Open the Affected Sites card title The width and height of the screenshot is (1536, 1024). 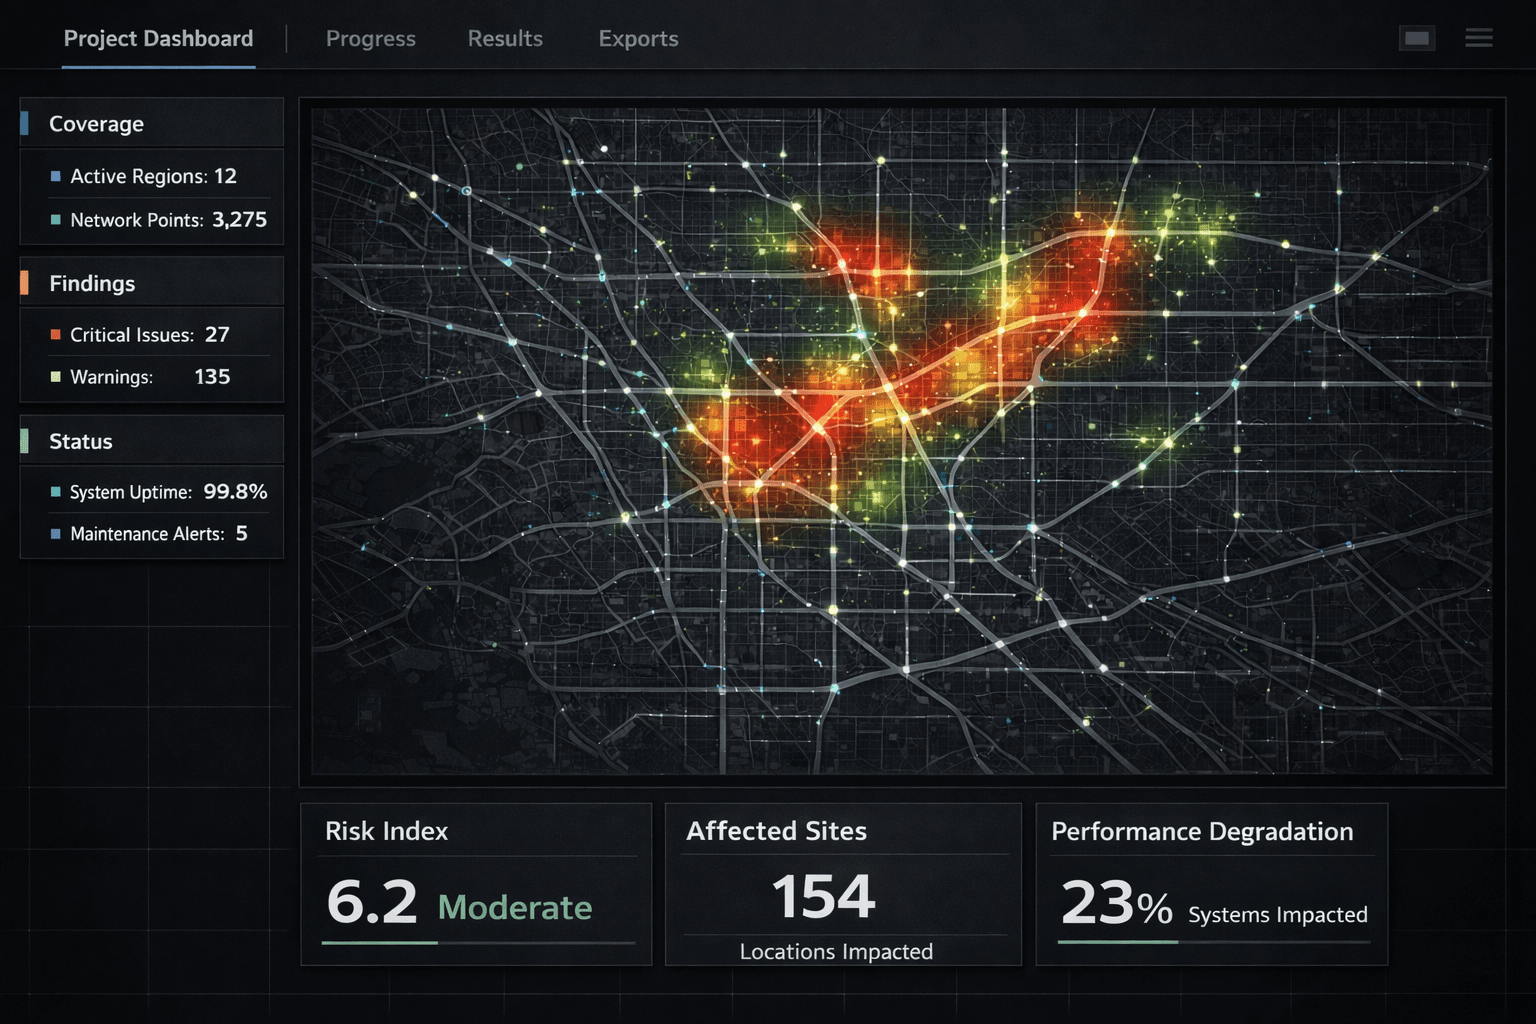tap(776, 831)
